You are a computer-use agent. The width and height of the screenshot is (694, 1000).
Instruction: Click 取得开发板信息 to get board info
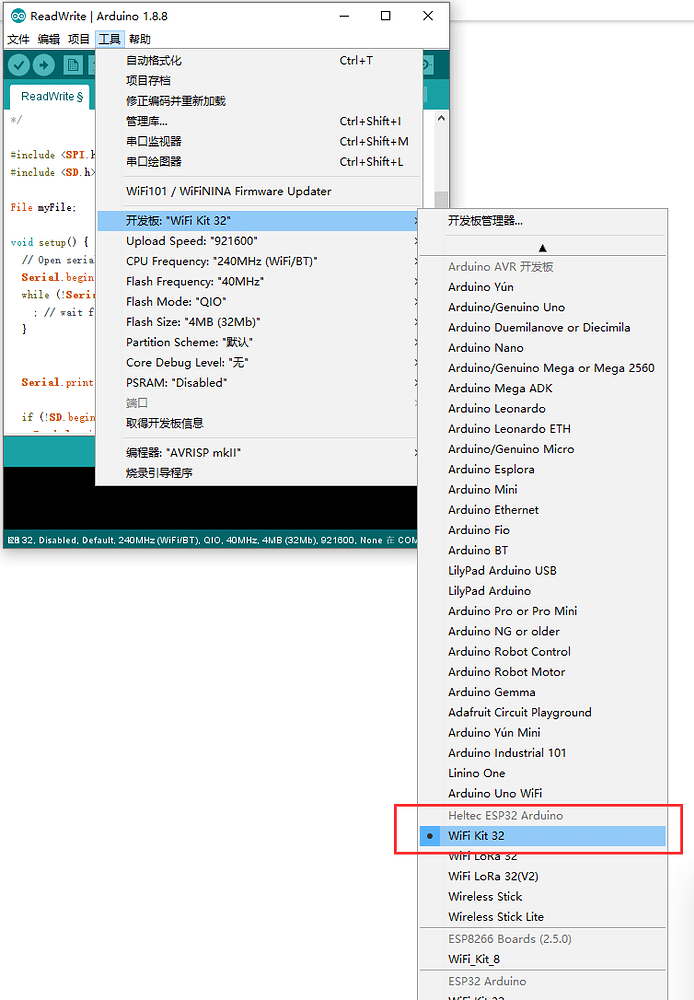tap(164, 423)
